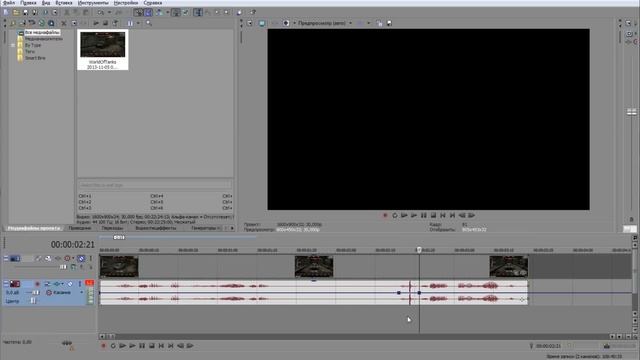
Task: Expand the By Type media bin
Action: pyautogui.click(x=13, y=45)
